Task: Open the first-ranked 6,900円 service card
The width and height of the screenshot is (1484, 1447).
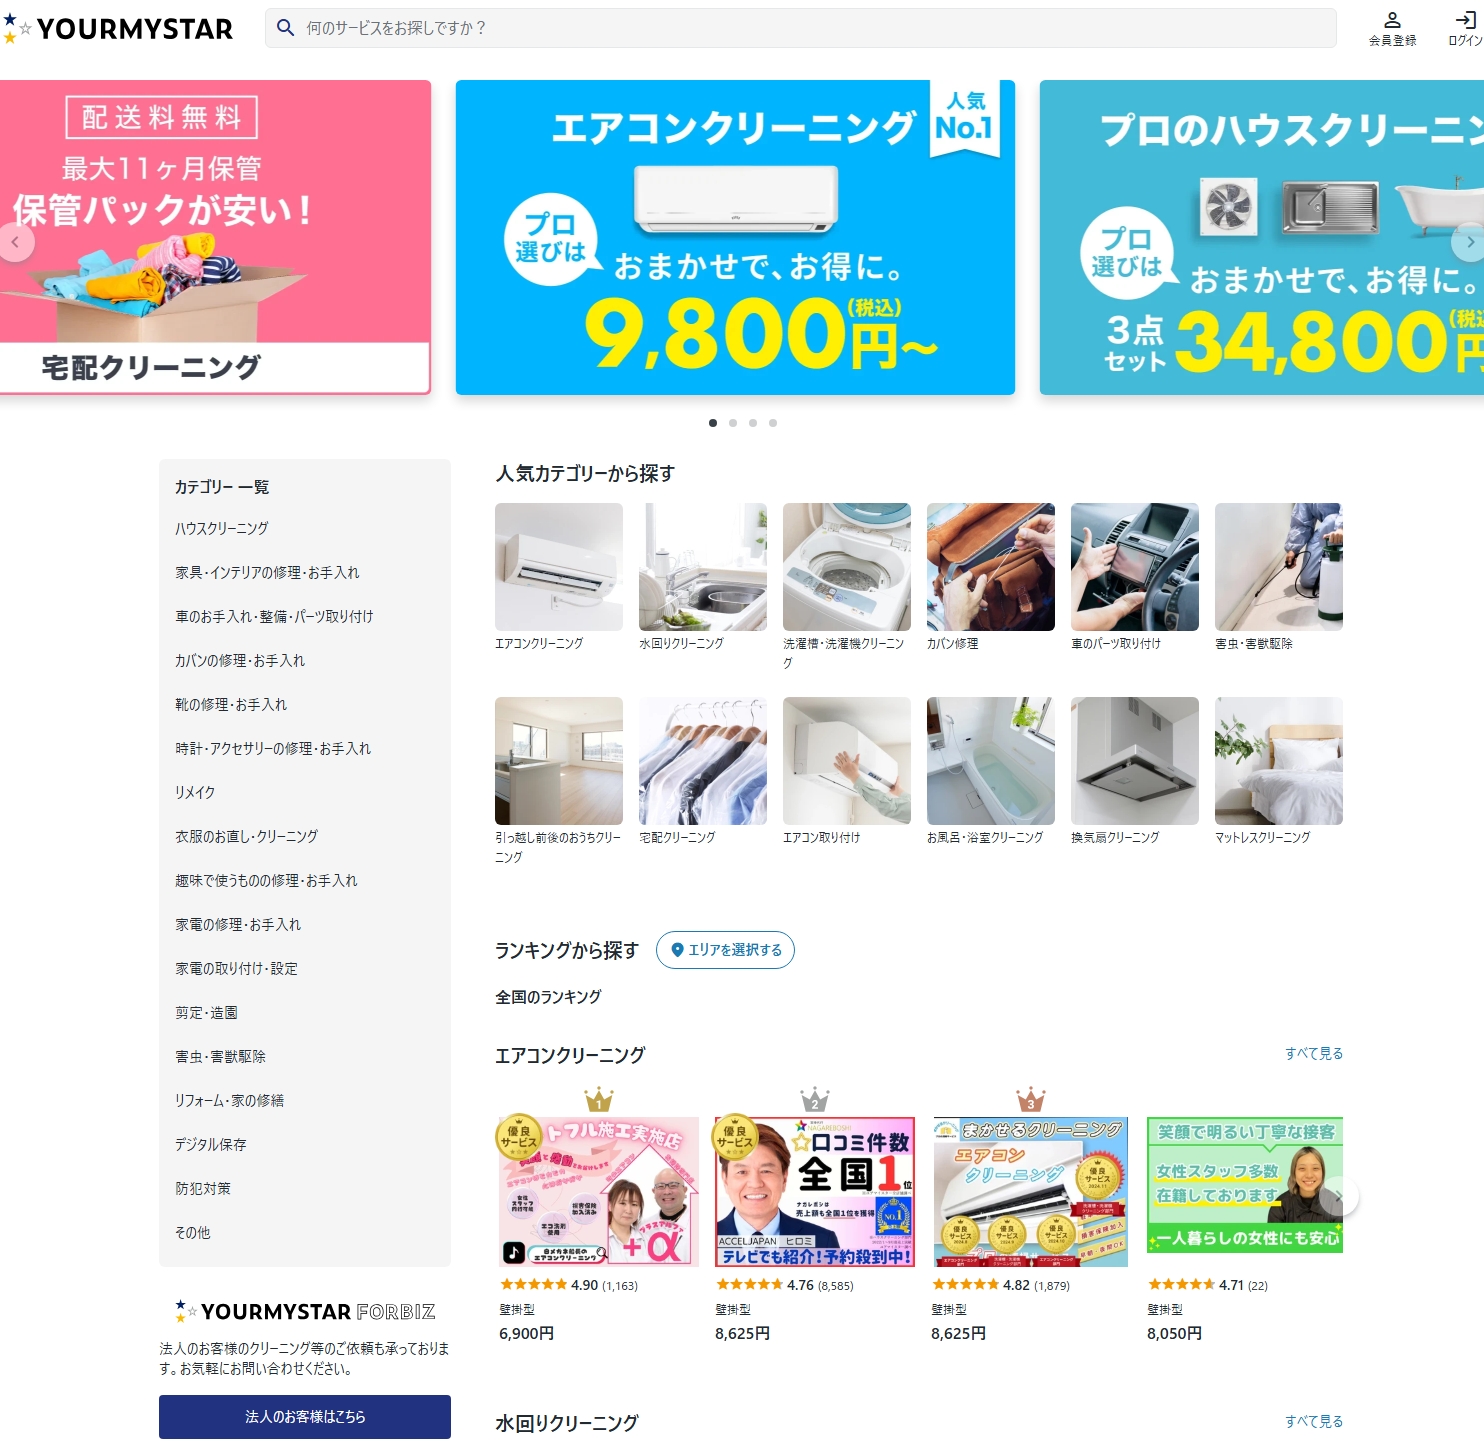Action: tap(598, 1228)
